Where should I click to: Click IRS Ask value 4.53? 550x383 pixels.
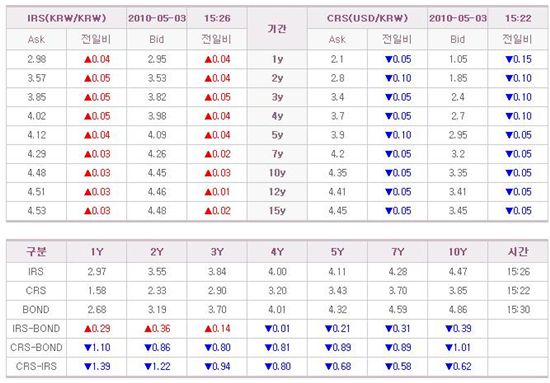[x=36, y=211]
